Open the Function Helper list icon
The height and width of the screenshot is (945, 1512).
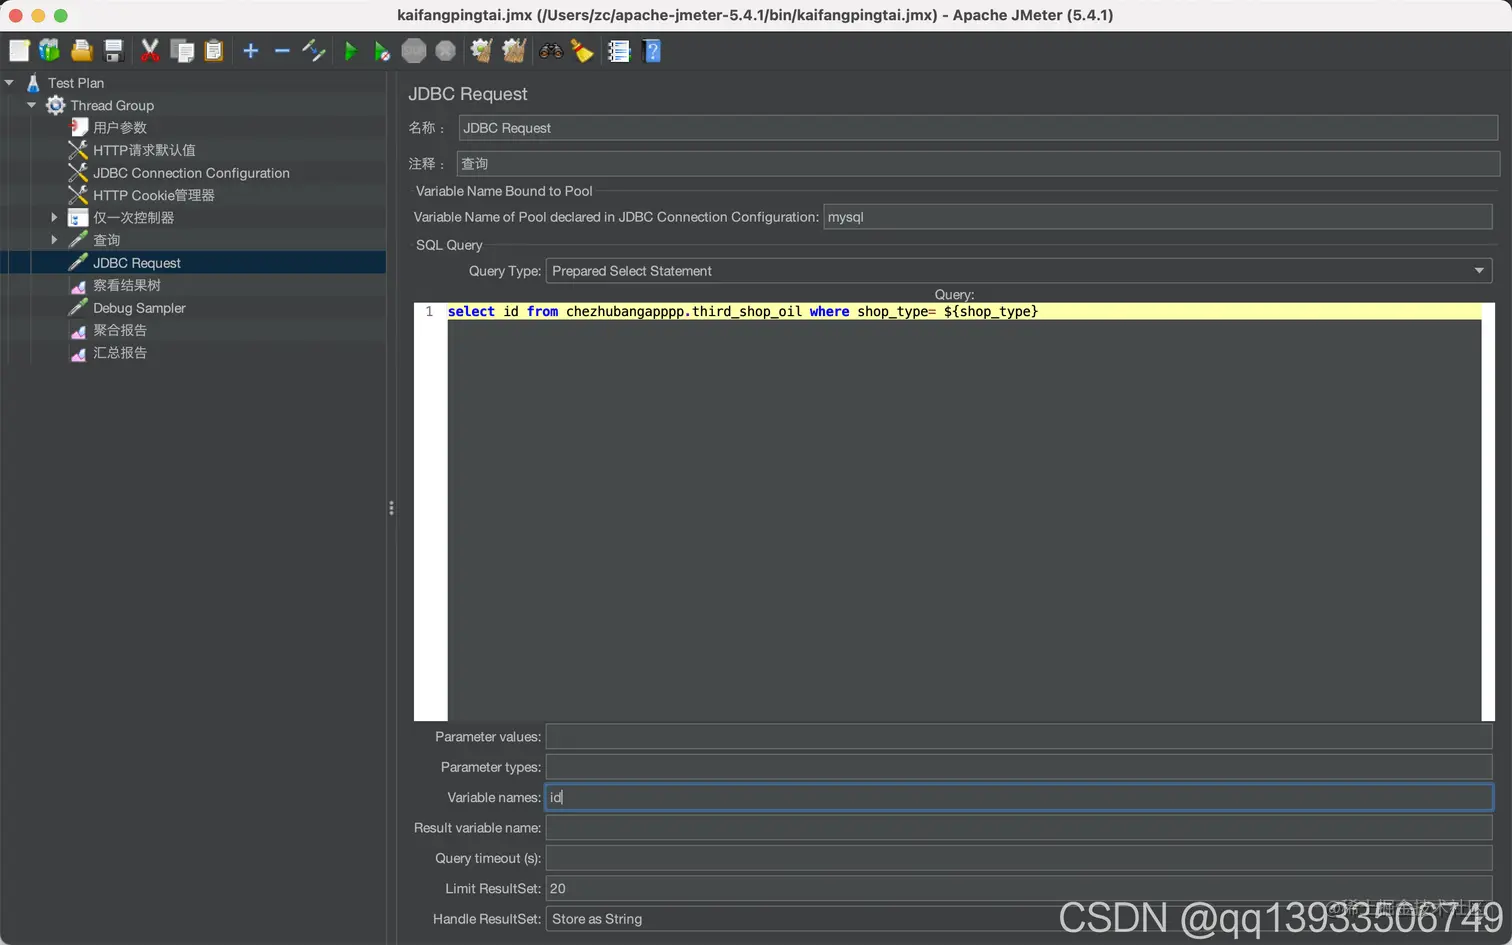619,51
